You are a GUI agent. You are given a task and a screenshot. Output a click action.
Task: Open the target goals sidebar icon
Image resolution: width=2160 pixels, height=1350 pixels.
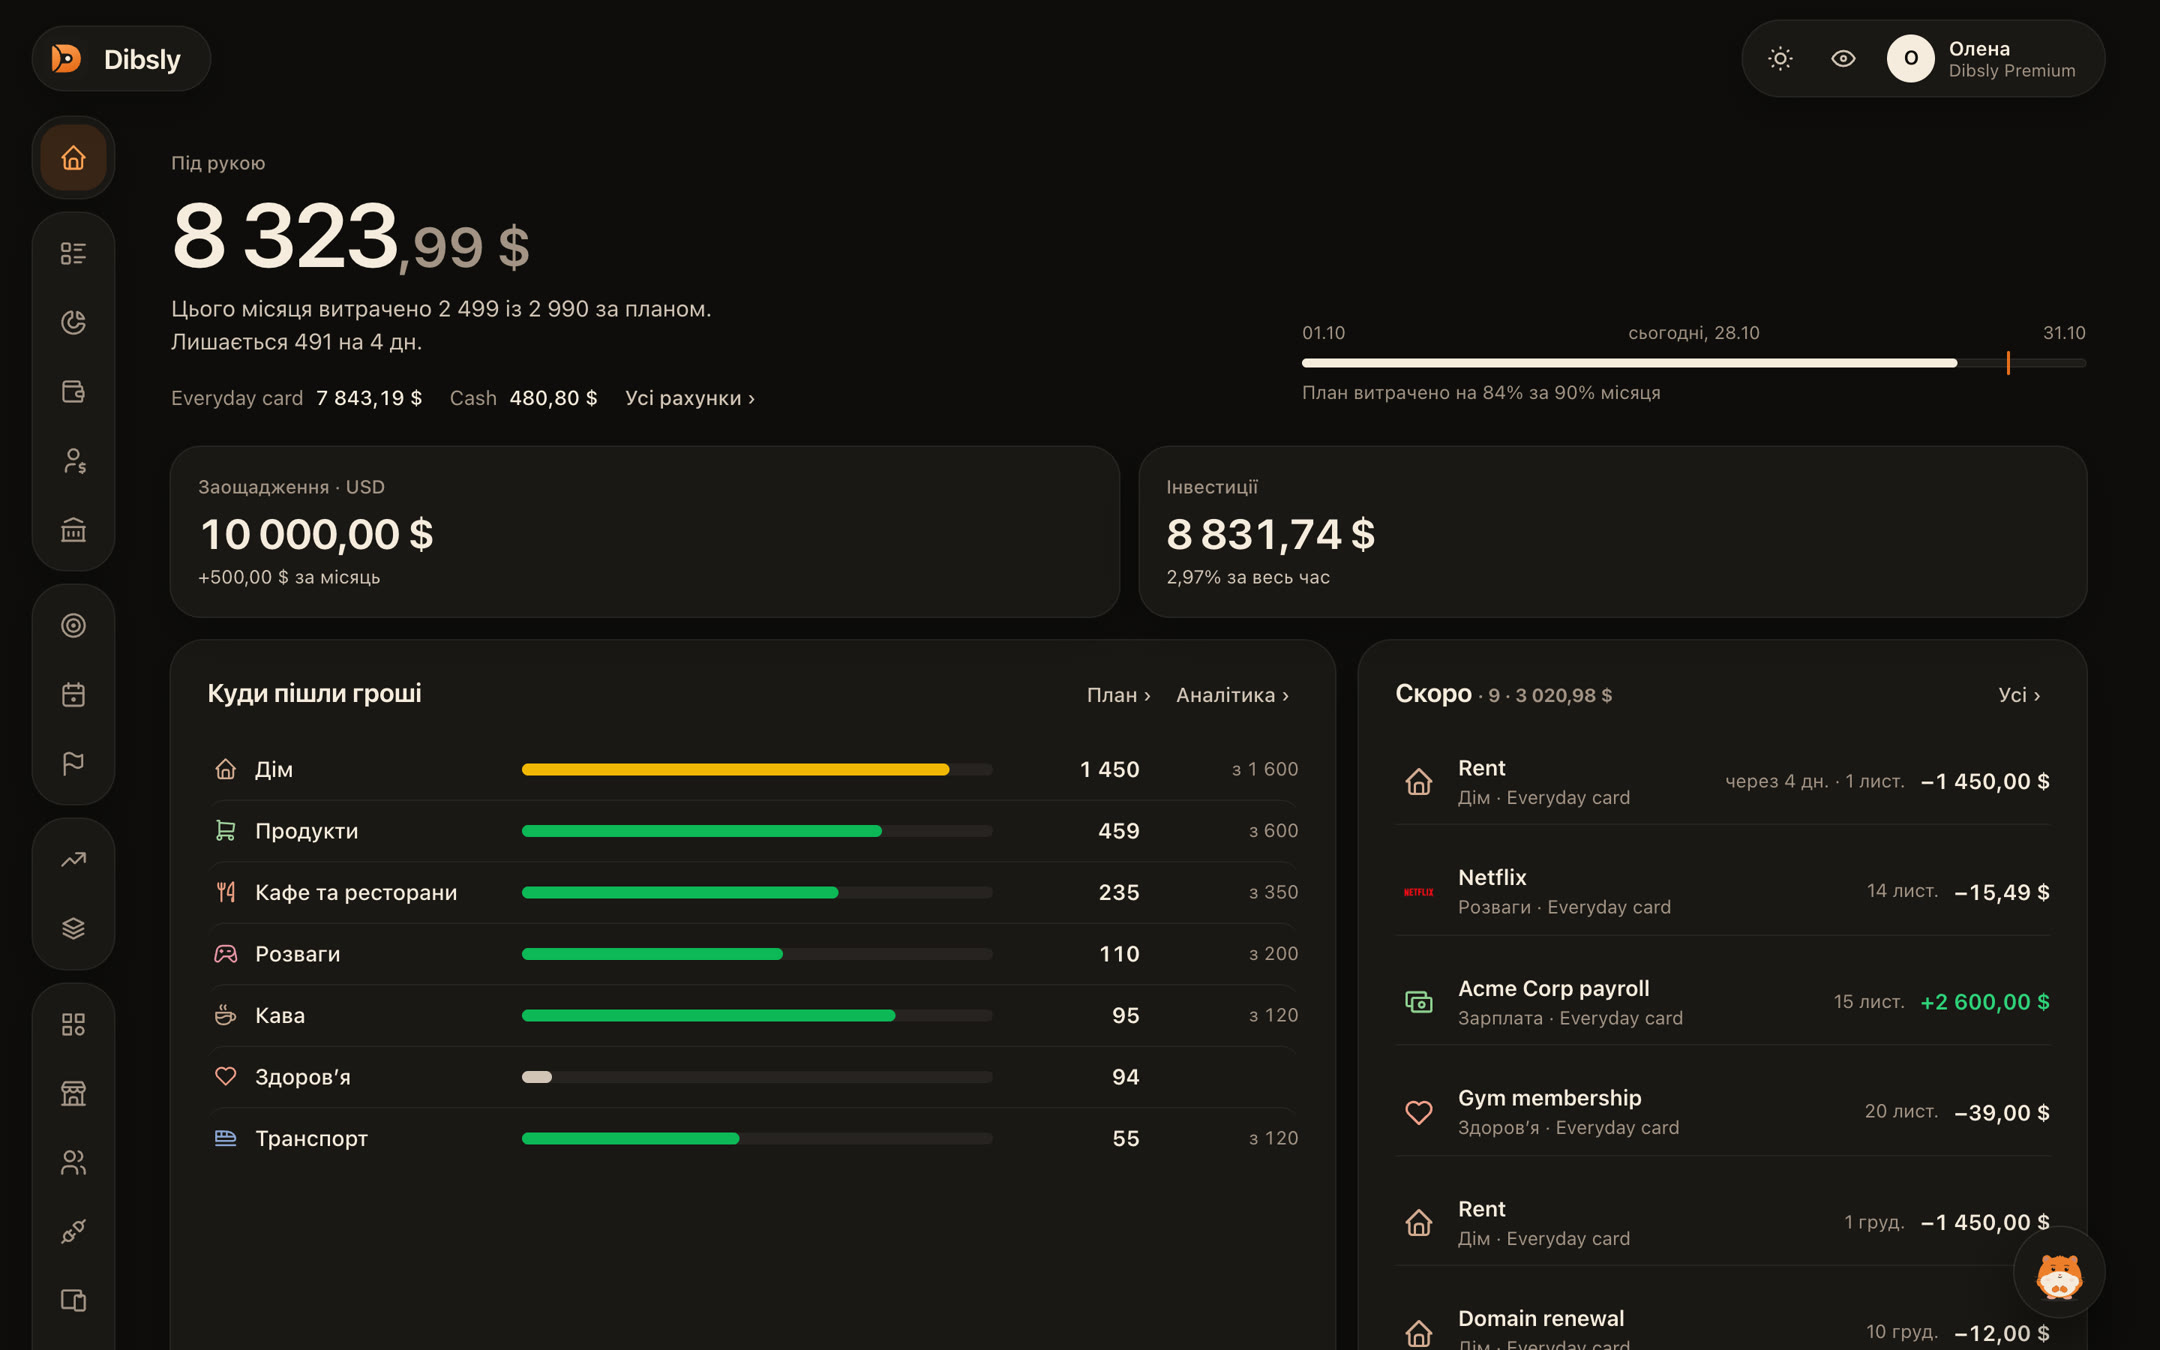point(73,626)
